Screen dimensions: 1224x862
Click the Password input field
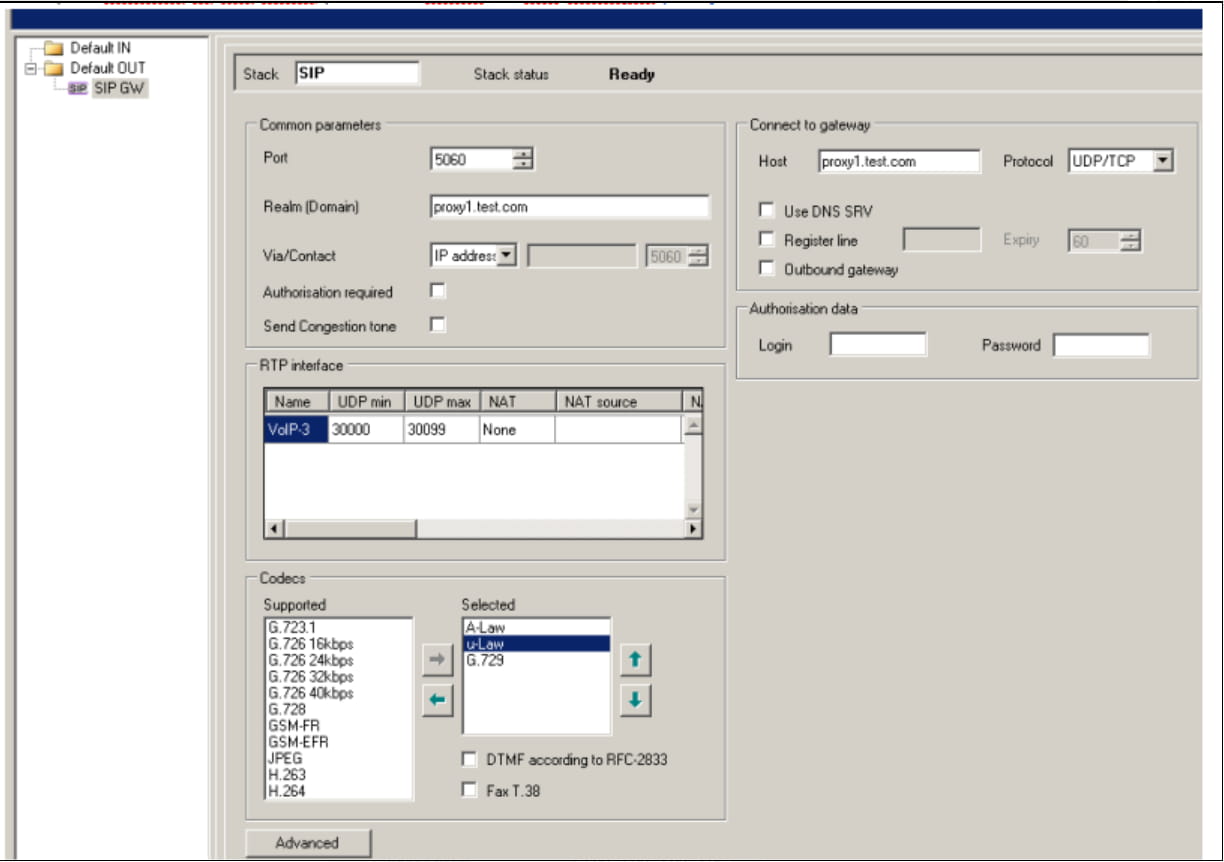click(1101, 345)
